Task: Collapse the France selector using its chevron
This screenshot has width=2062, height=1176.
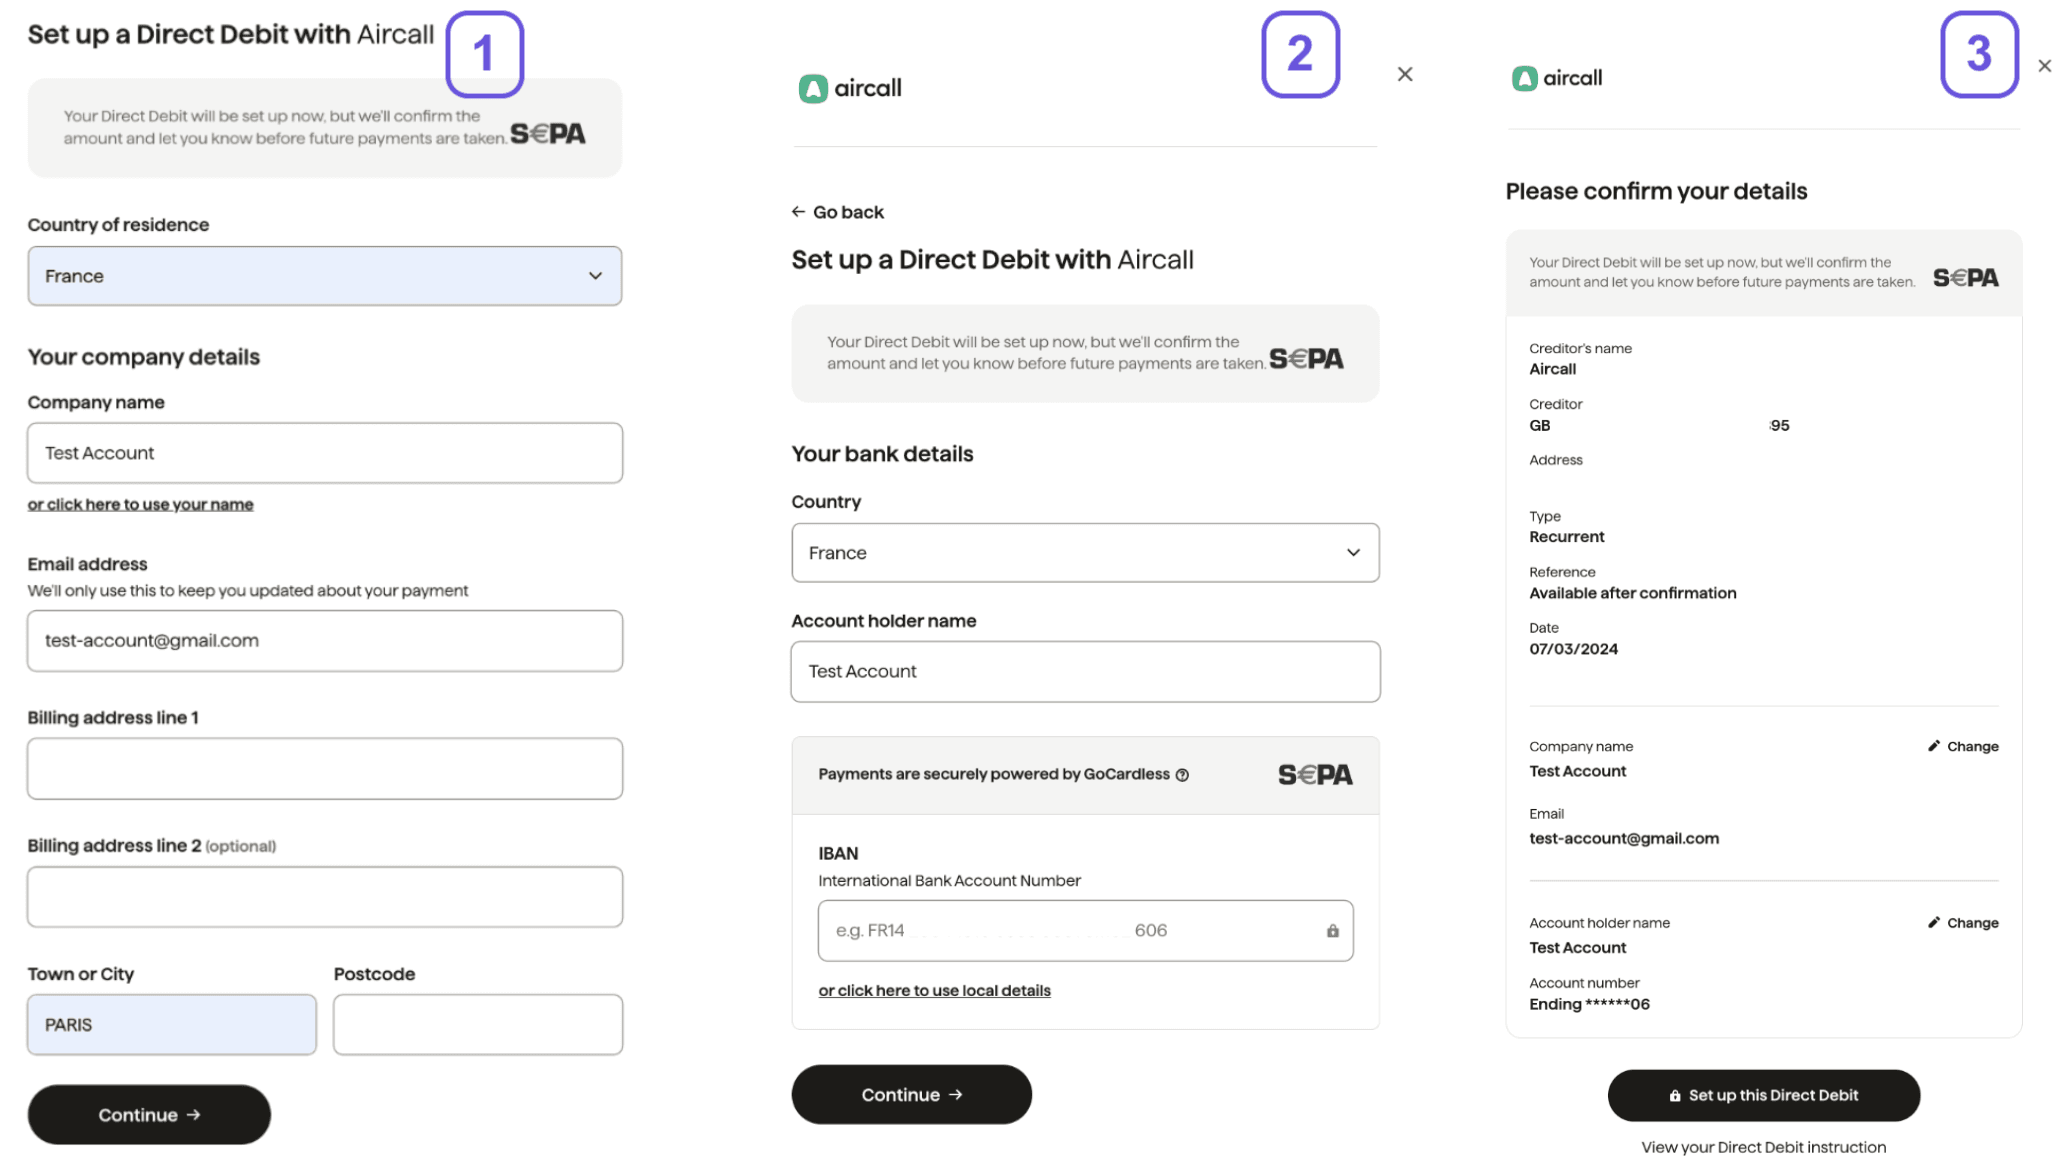Action: point(595,276)
